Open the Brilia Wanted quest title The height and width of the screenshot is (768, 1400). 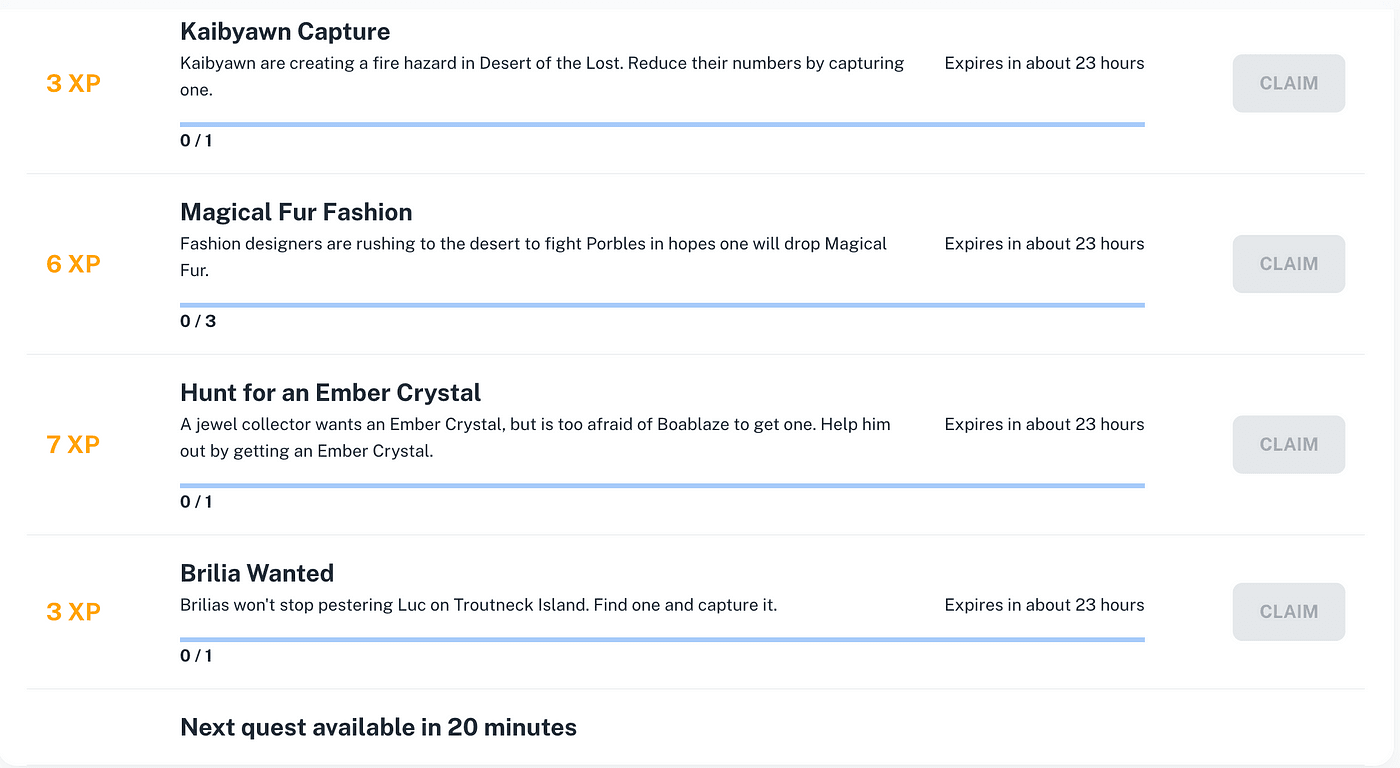257,573
